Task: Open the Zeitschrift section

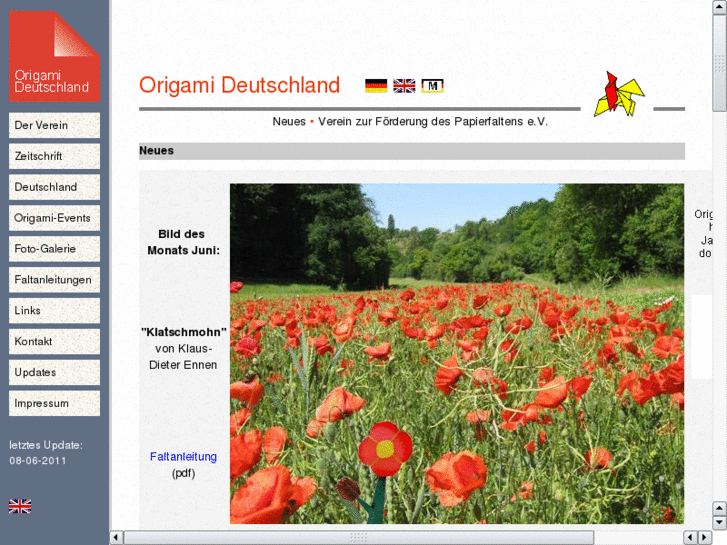Action: 54,156
